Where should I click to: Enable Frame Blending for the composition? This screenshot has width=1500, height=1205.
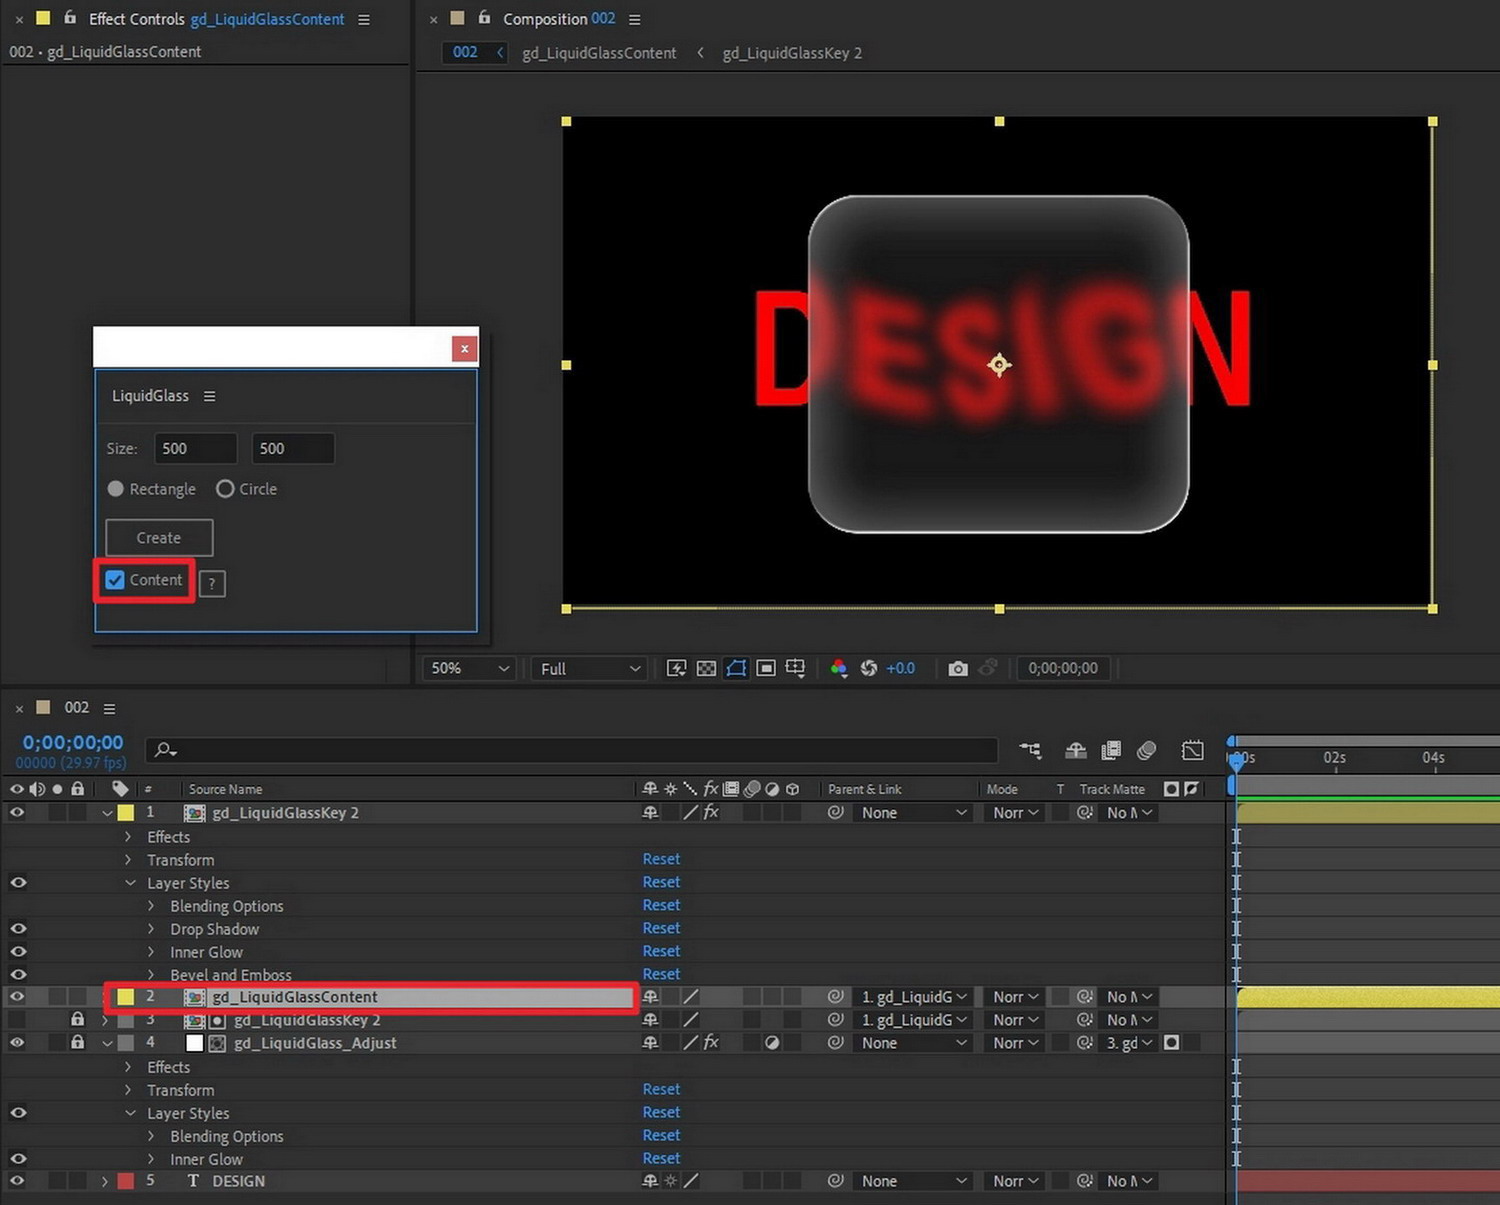tap(1111, 750)
